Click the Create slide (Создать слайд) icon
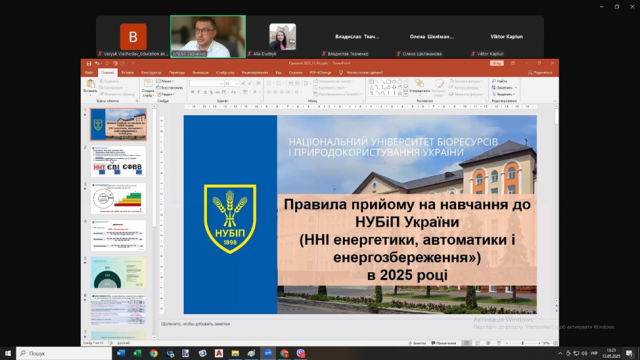 (148, 83)
